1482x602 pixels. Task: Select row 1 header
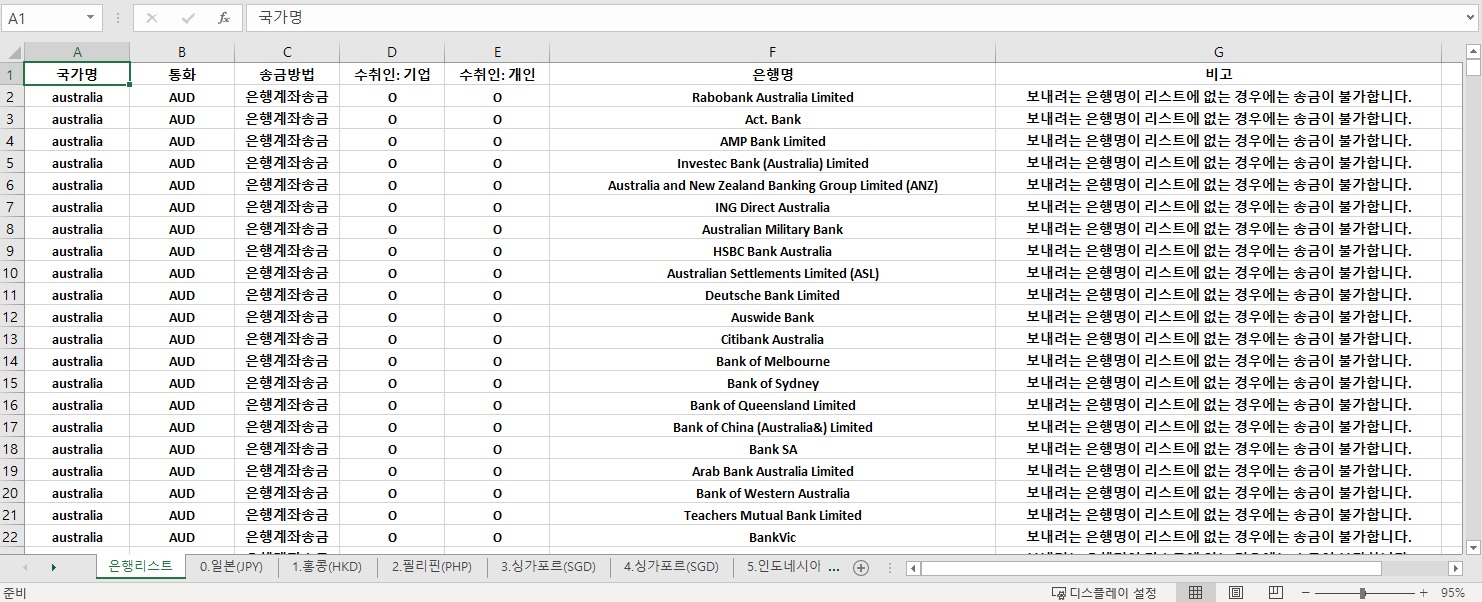[12, 74]
